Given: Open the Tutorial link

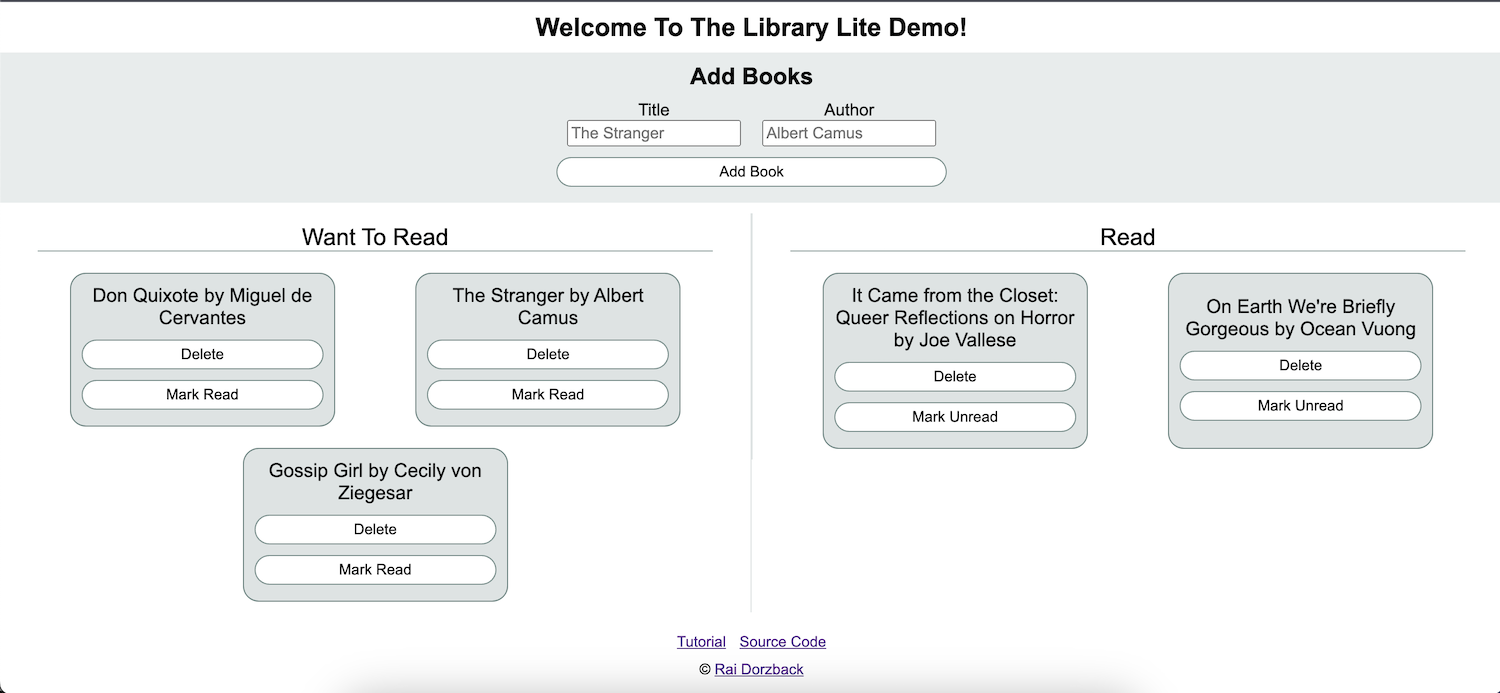Looking at the screenshot, I should point(701,642).
